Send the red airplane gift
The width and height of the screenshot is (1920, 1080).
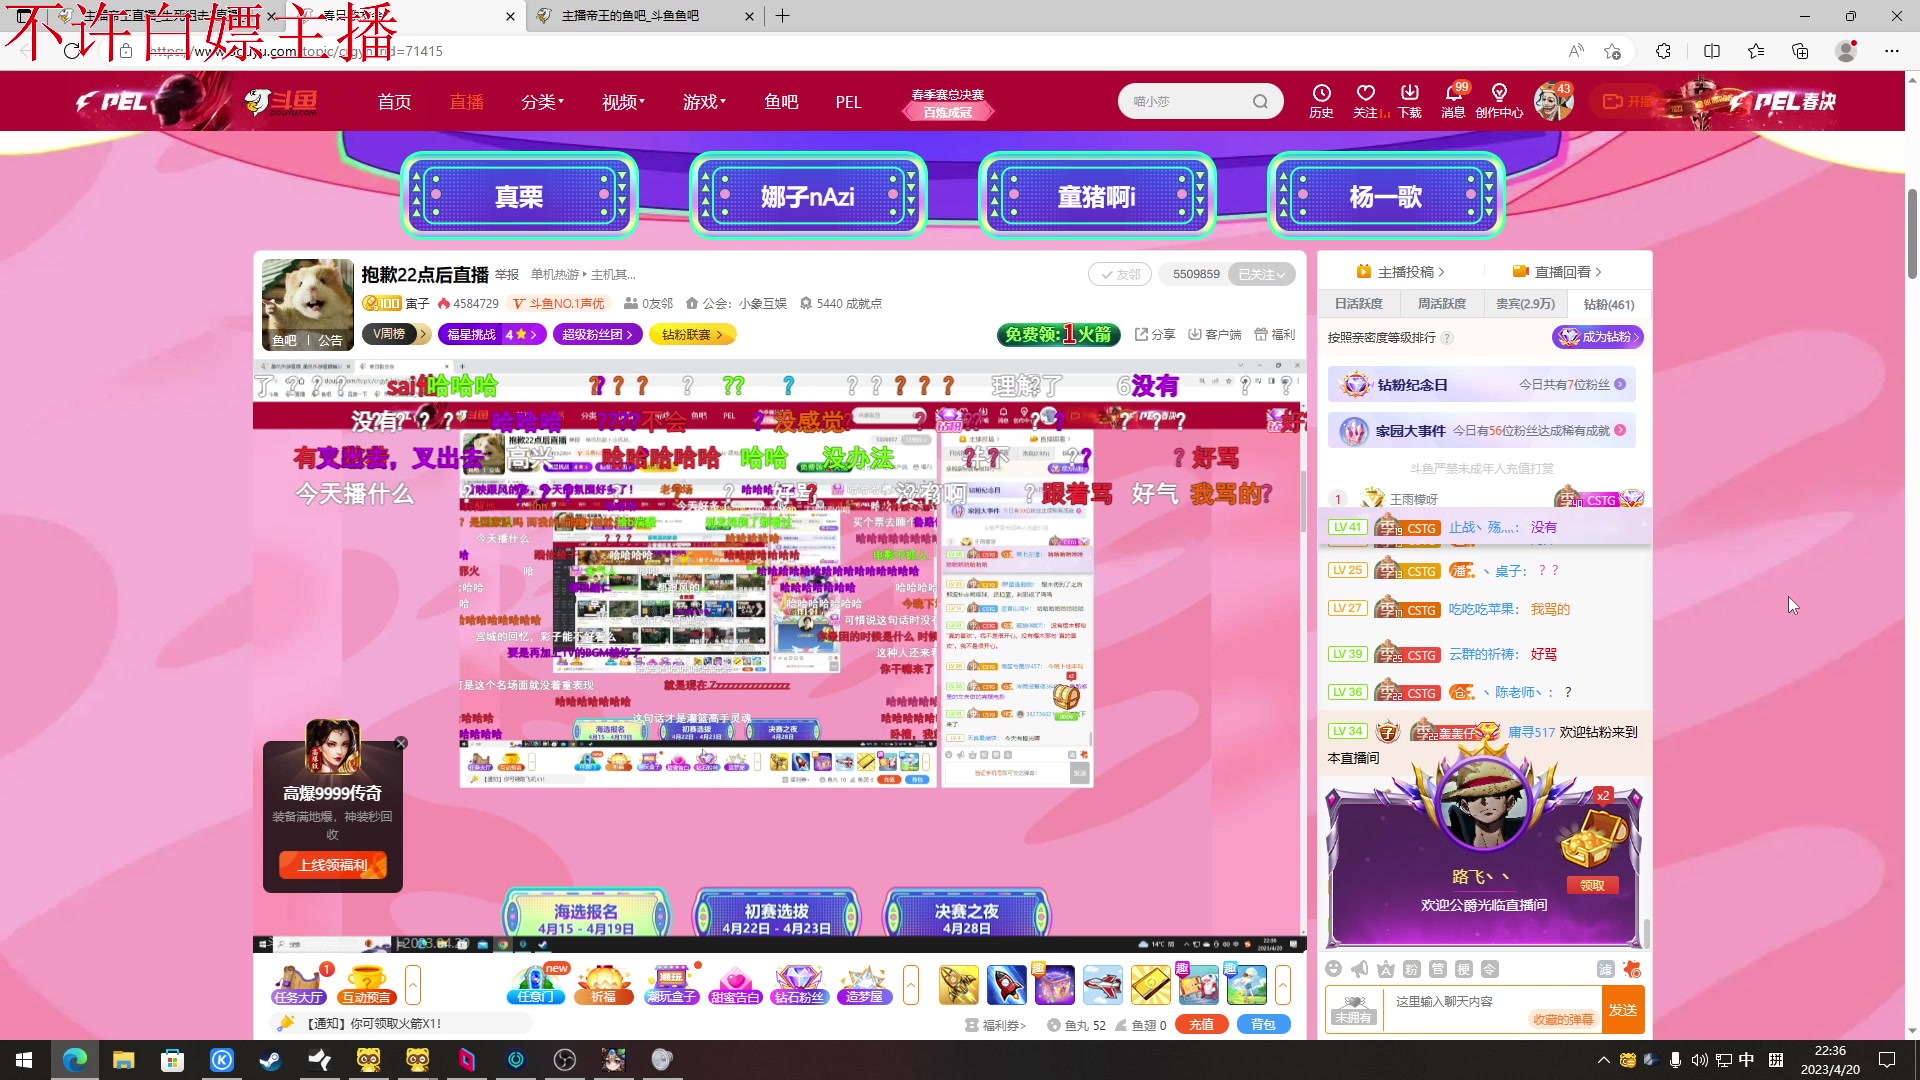1102,985
